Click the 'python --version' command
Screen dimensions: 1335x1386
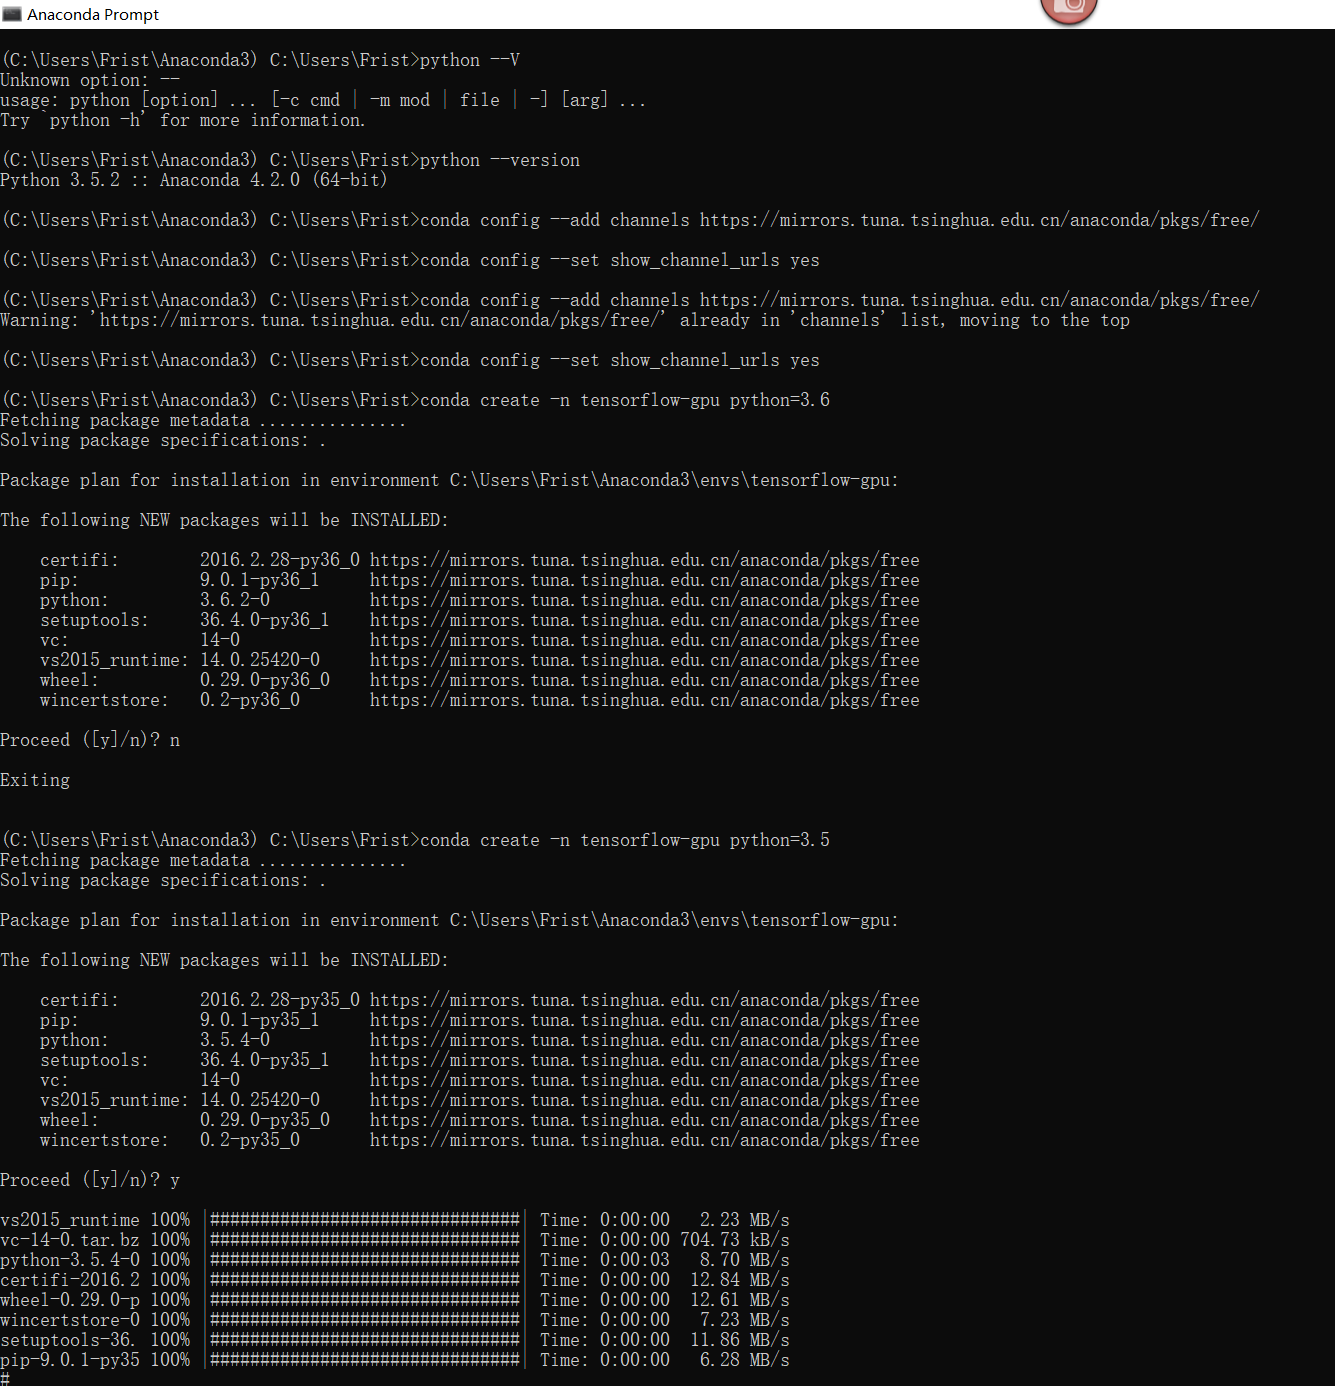click(x=500, y=160)
